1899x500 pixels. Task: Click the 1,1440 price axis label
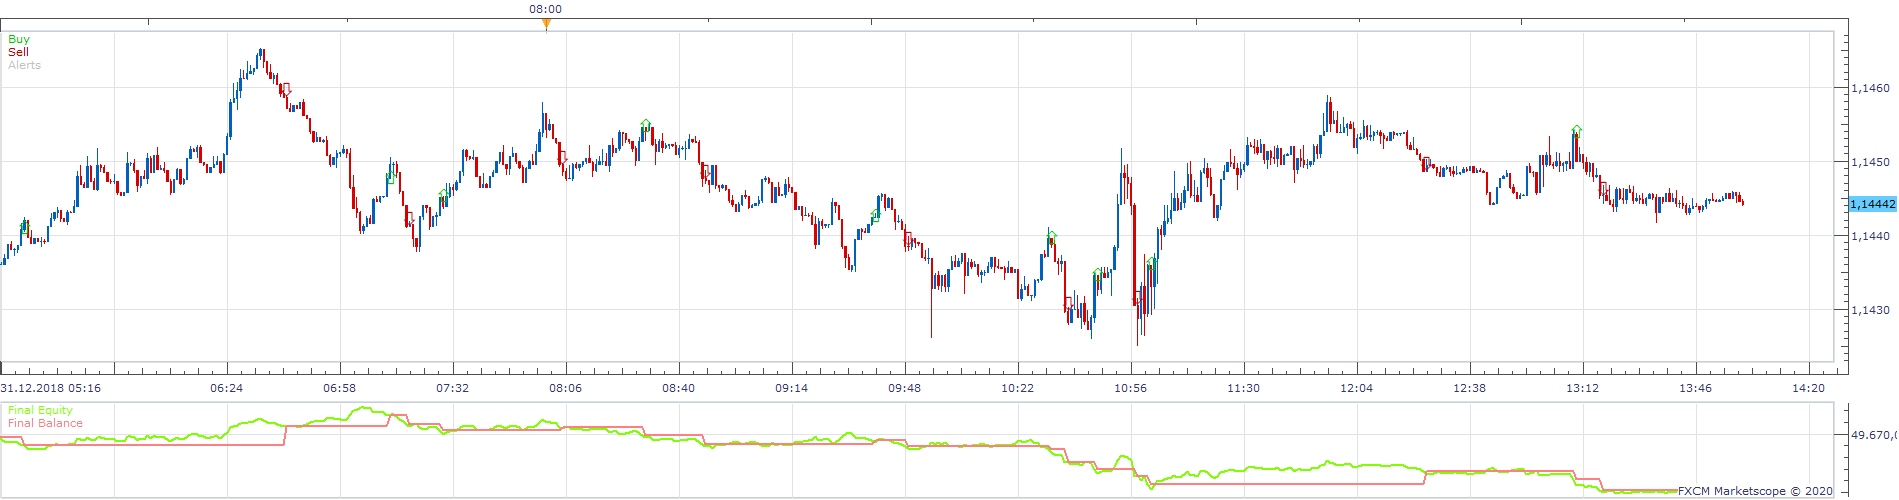(1870, 236)
